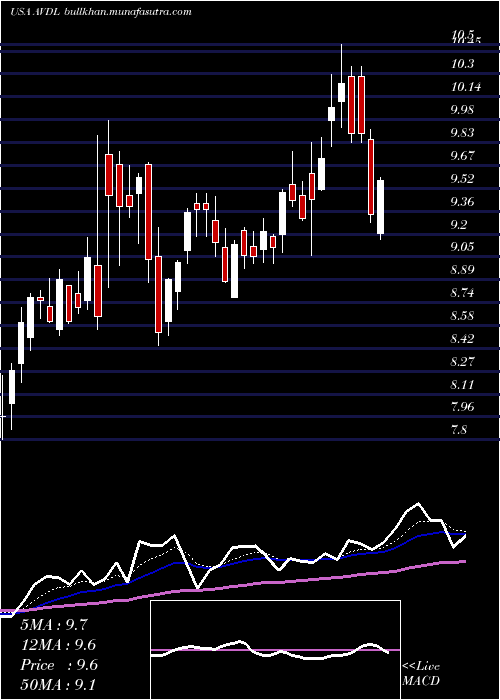
Task: Click the 10.3 price axis label
Action: (462, 64)
